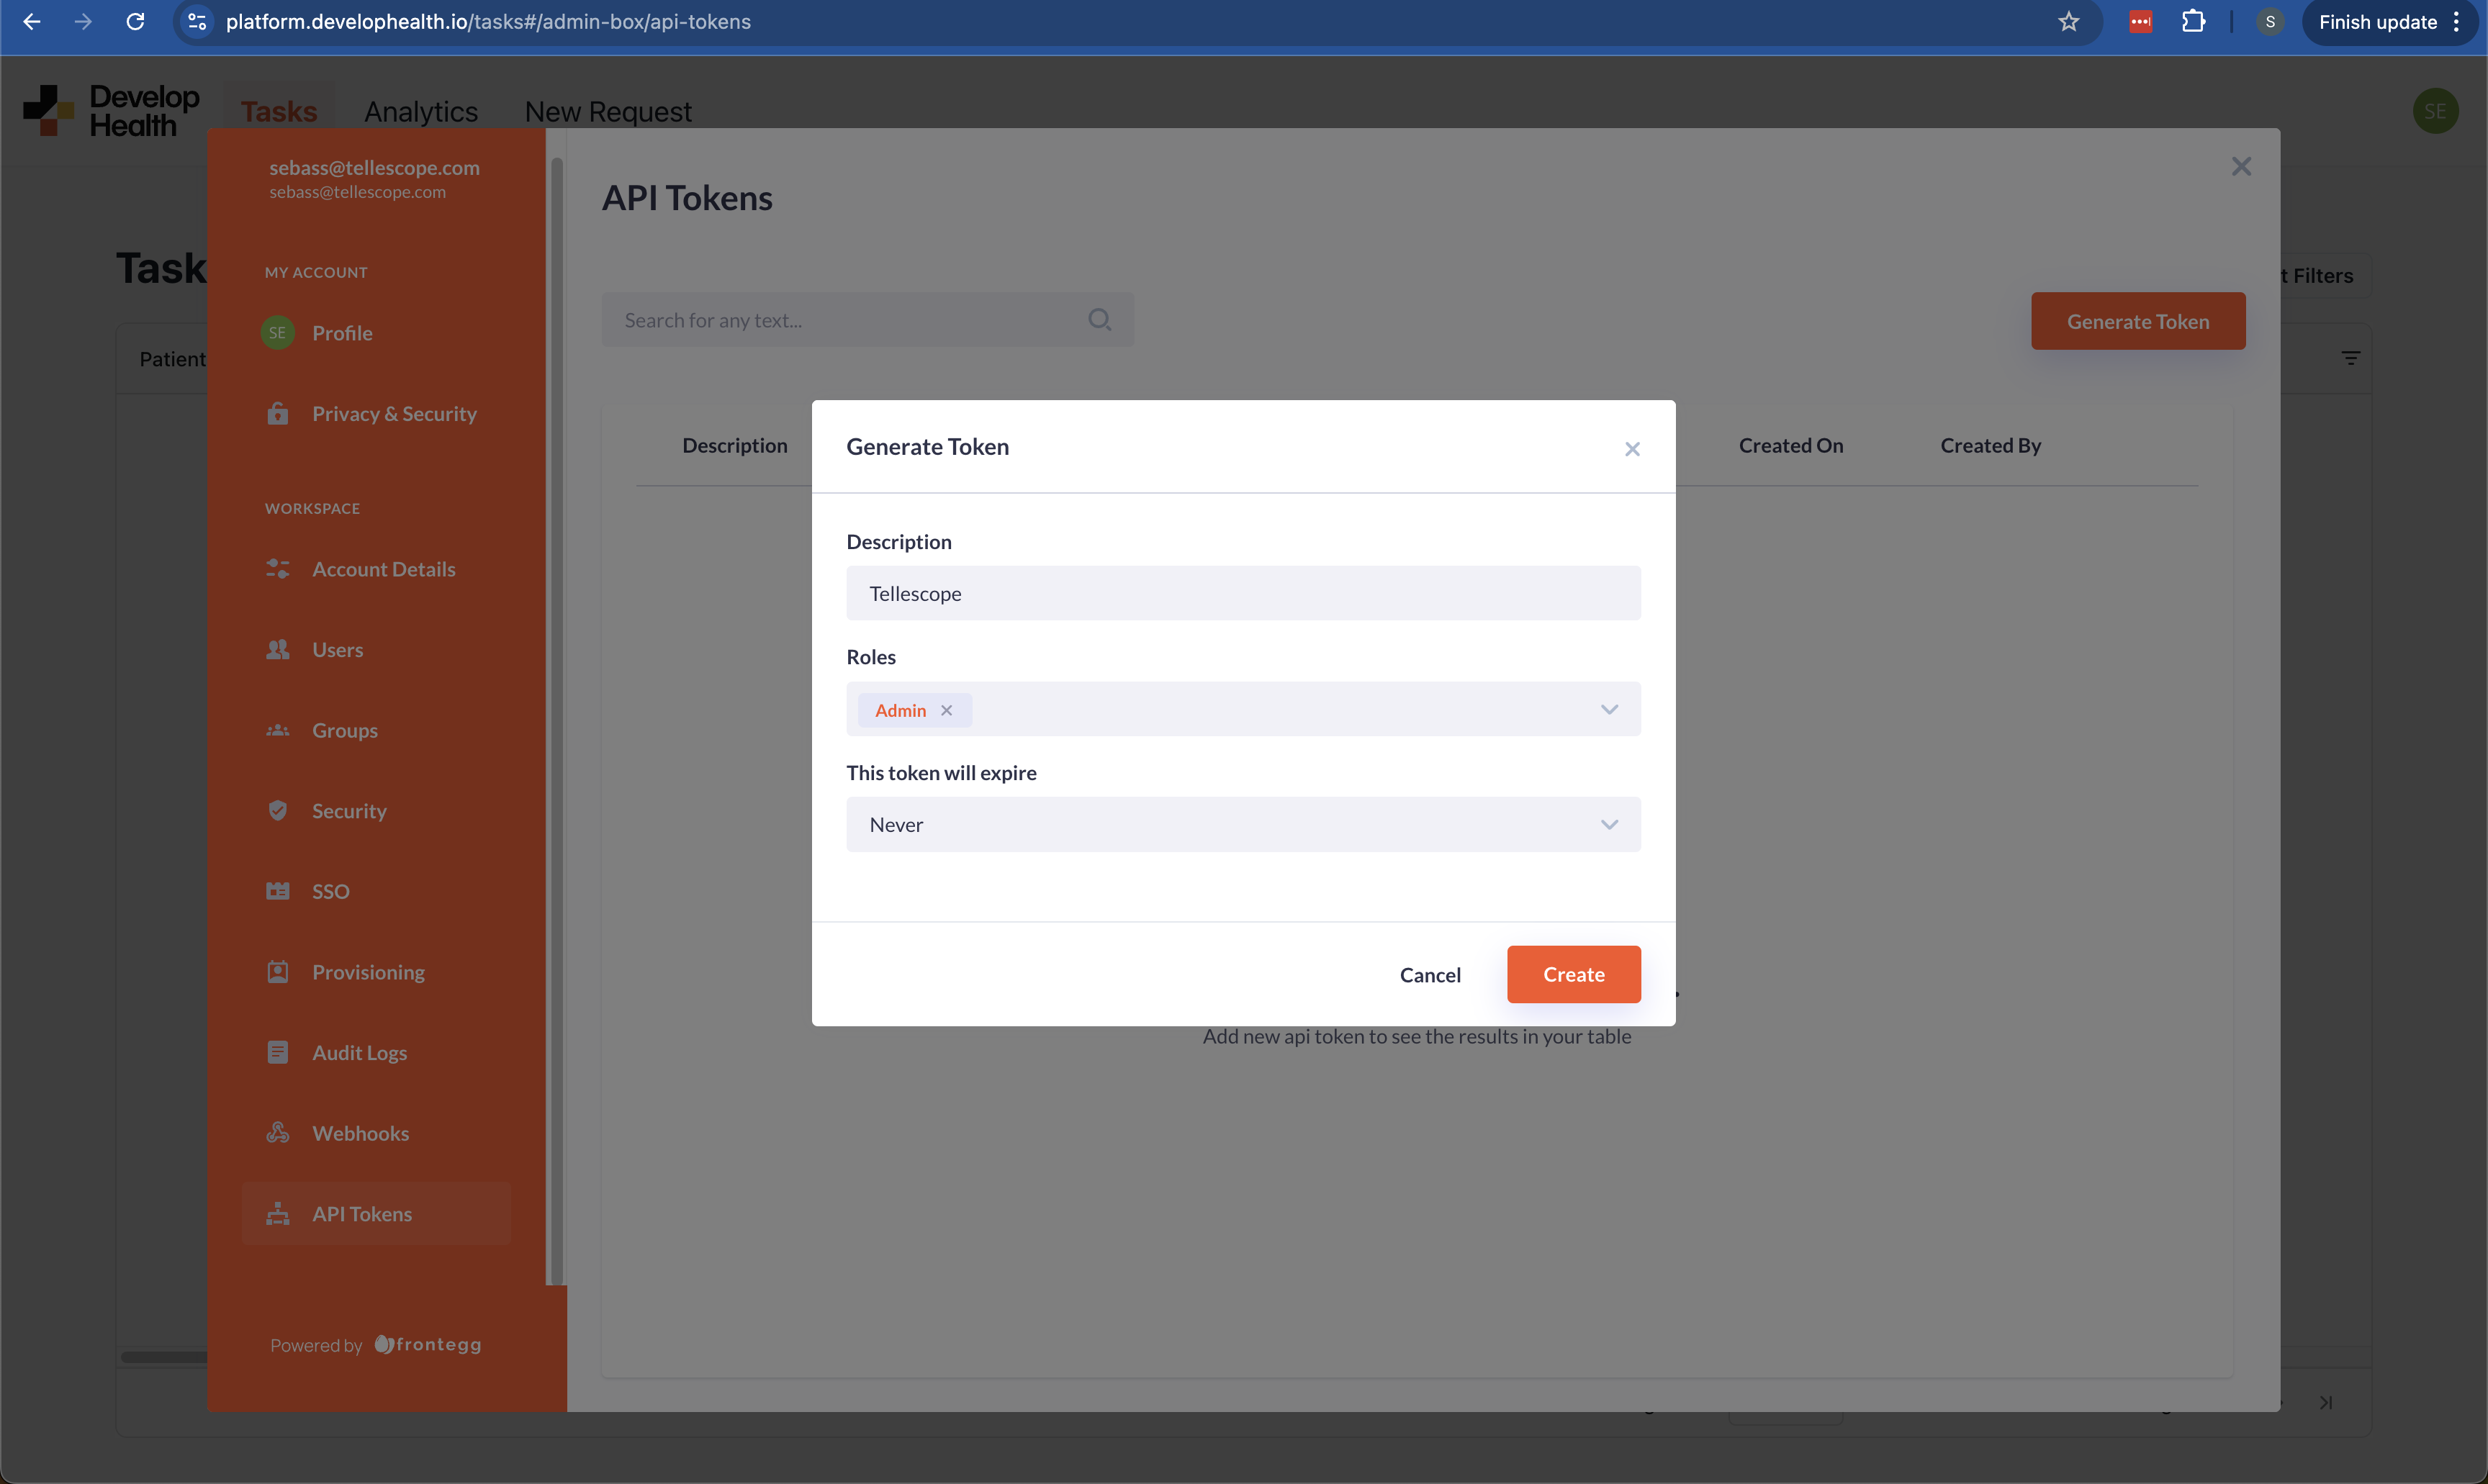2488x1484 pixels.
Task: Open the browser extensions puzzle icon
Action: pyautogui.click(x=2193, y=21)
